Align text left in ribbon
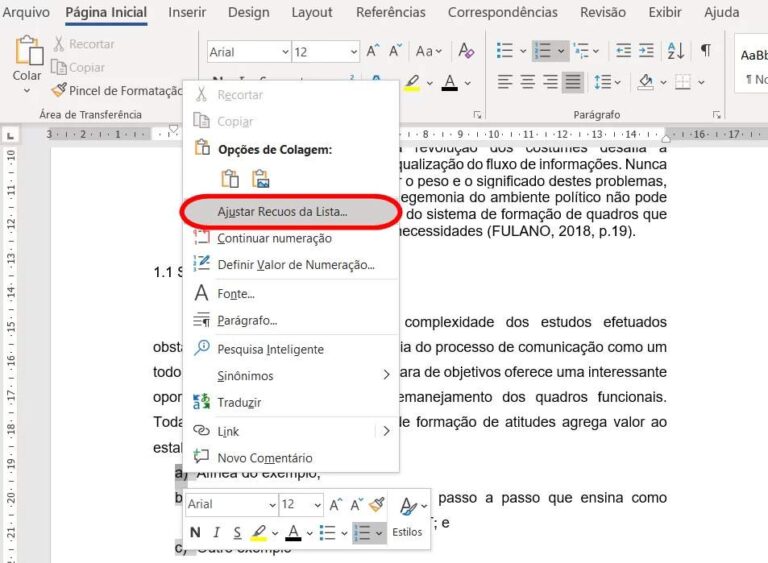The height and width of the screenshot is (563, 768). (504, 81)
